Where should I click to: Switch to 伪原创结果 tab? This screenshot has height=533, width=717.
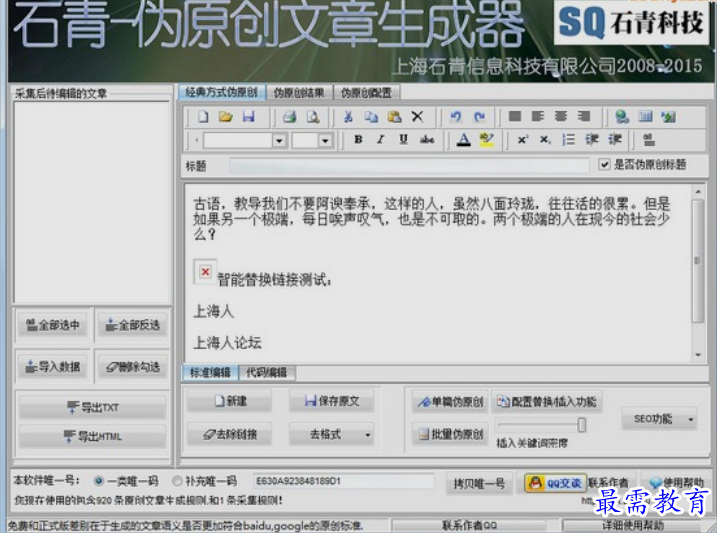click(x=299, y=93)
